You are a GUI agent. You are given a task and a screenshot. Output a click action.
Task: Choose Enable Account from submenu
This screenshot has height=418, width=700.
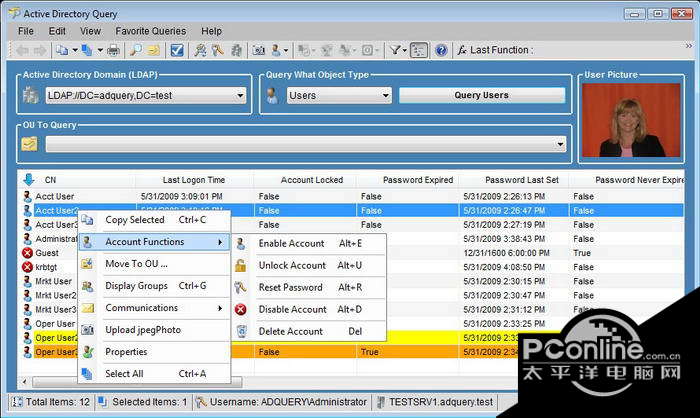pyautogui.click(x=309, y=243)
